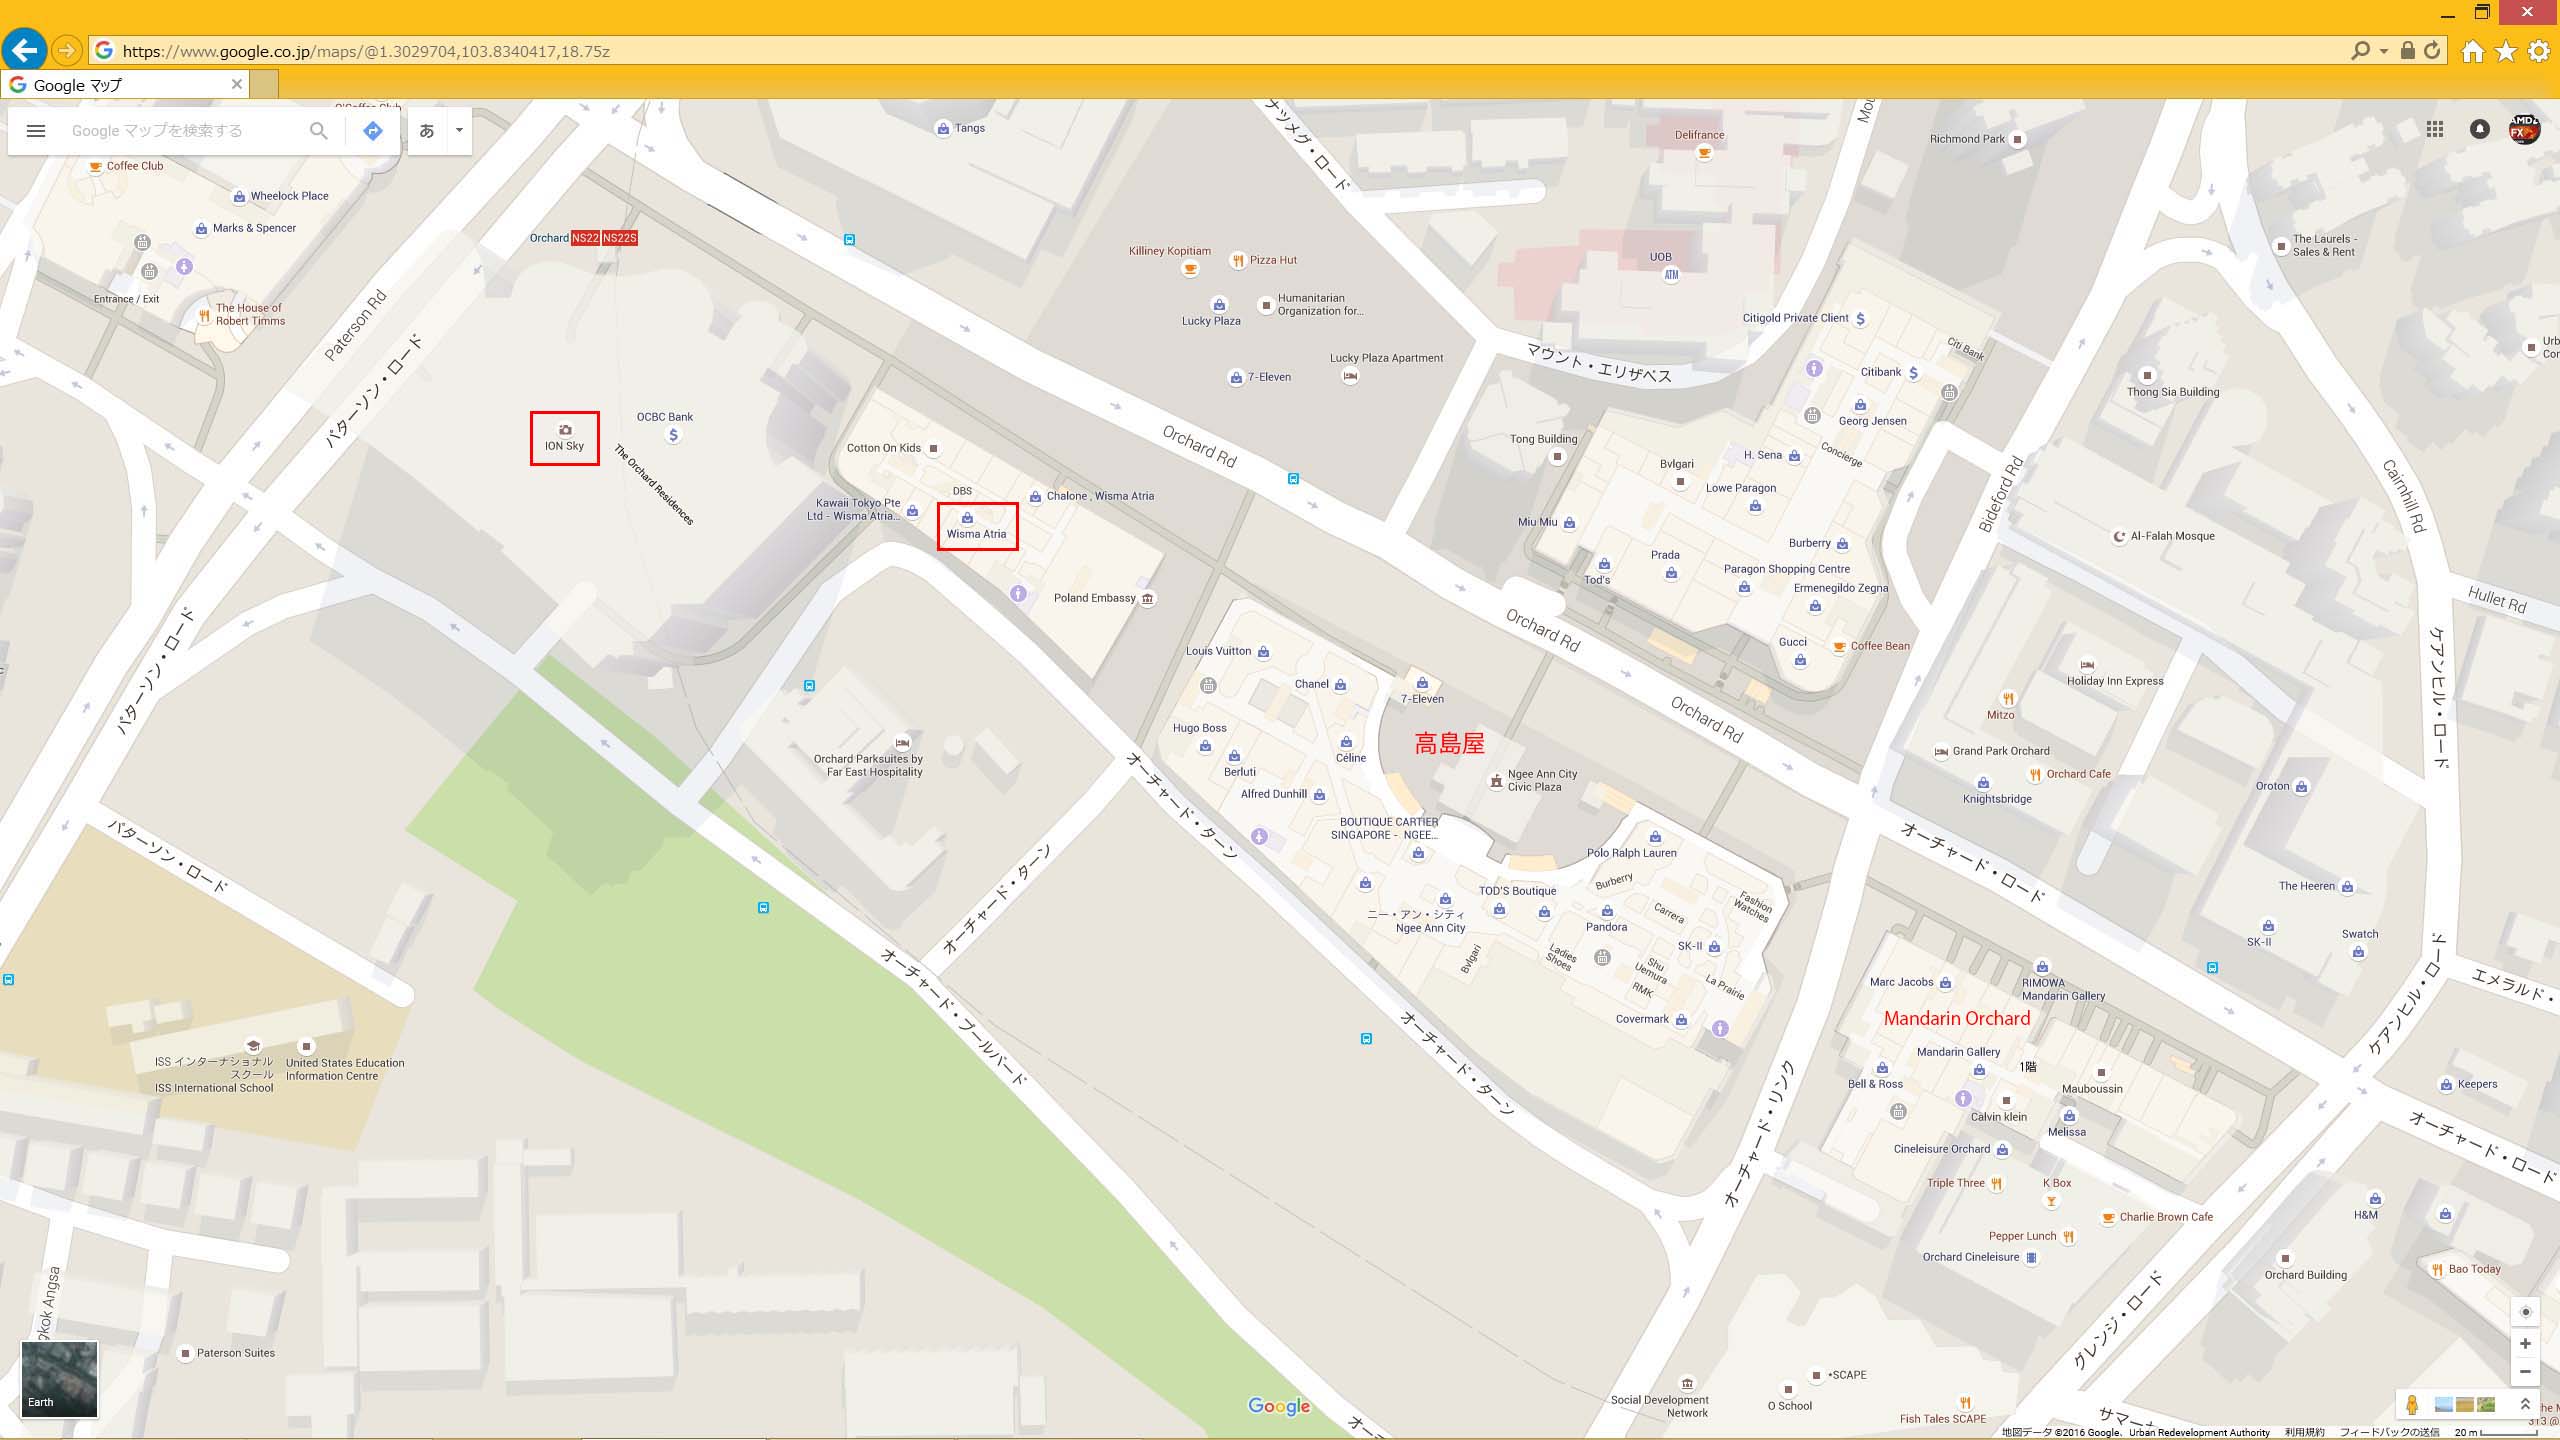2560x1440 pixels.
Task: Select the Street View pegman
Action: click(x=2412, y=1405)
